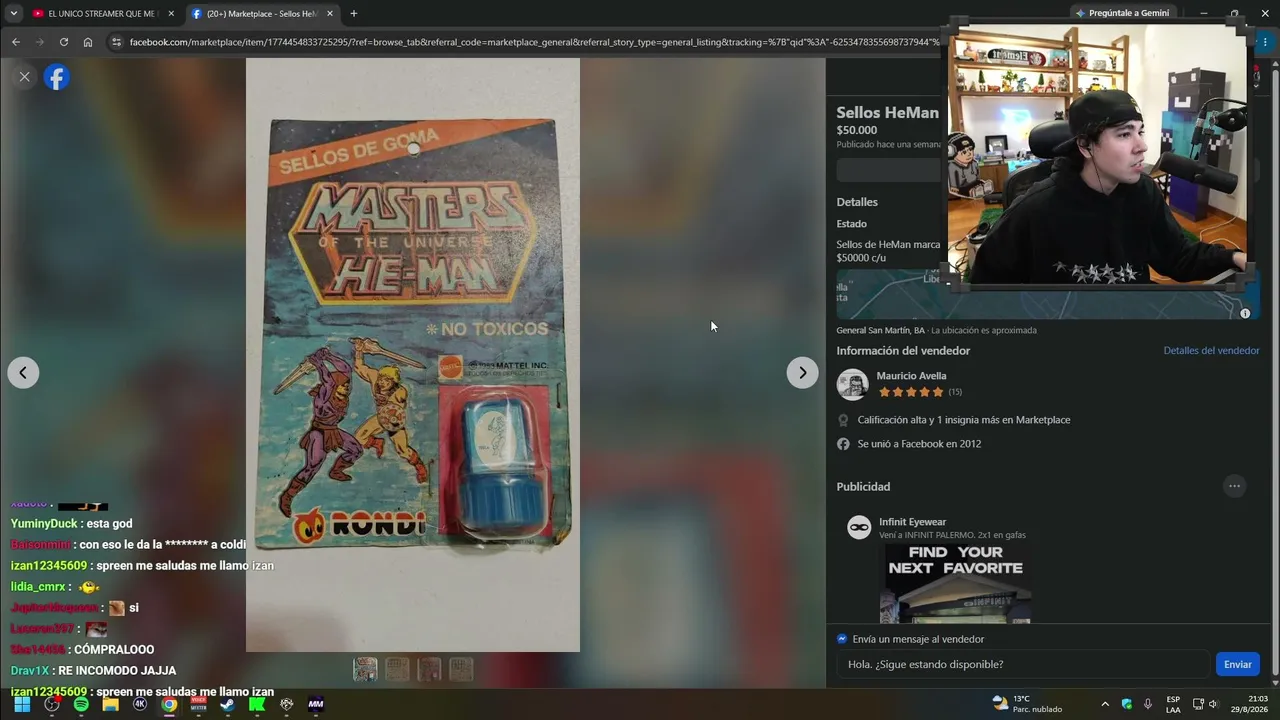Image resolution: width=1280 pixels, height=720 pixels.
Task: Open Windows Security tray icon
Action: tap(1127, 704)
